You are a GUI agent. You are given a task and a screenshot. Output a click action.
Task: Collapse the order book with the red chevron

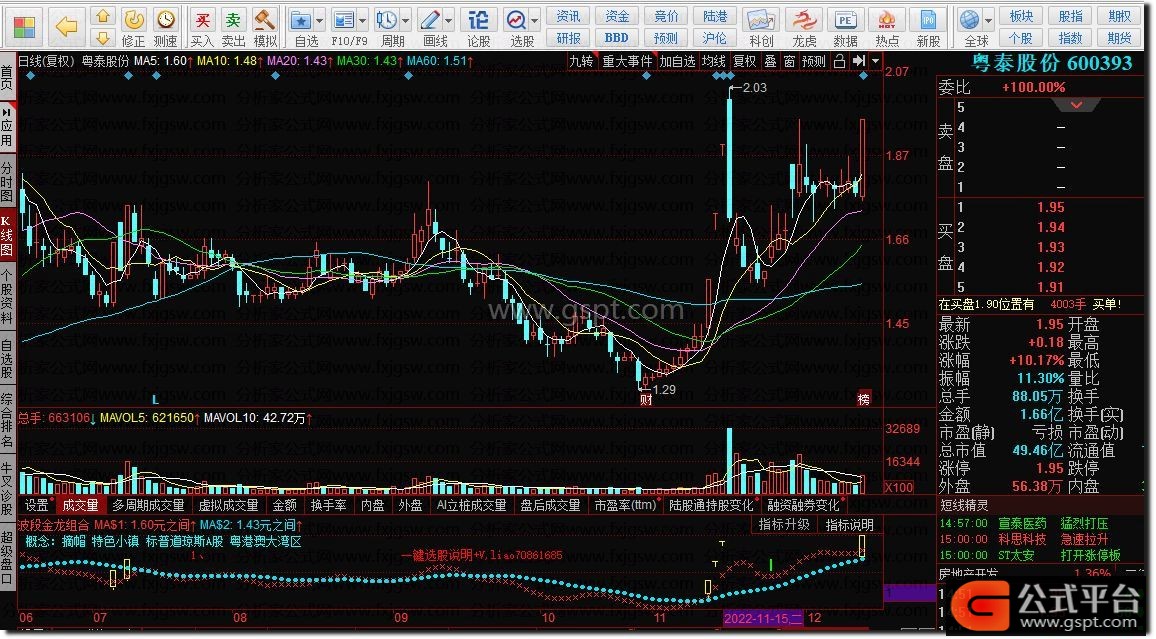[x=1076, y=105]
